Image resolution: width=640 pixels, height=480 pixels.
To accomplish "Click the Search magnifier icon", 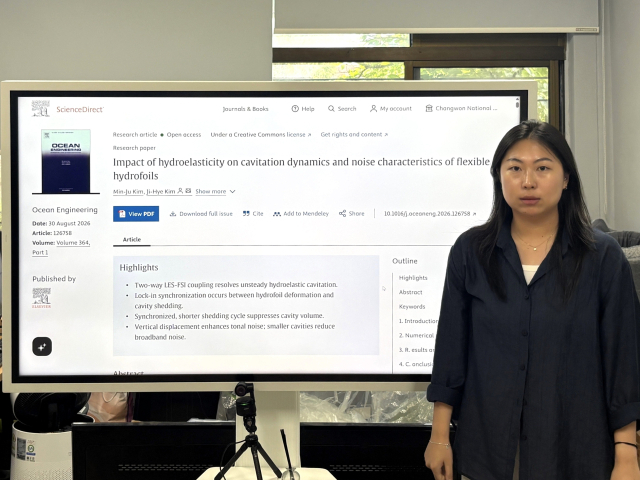I will tap(331, 109).
